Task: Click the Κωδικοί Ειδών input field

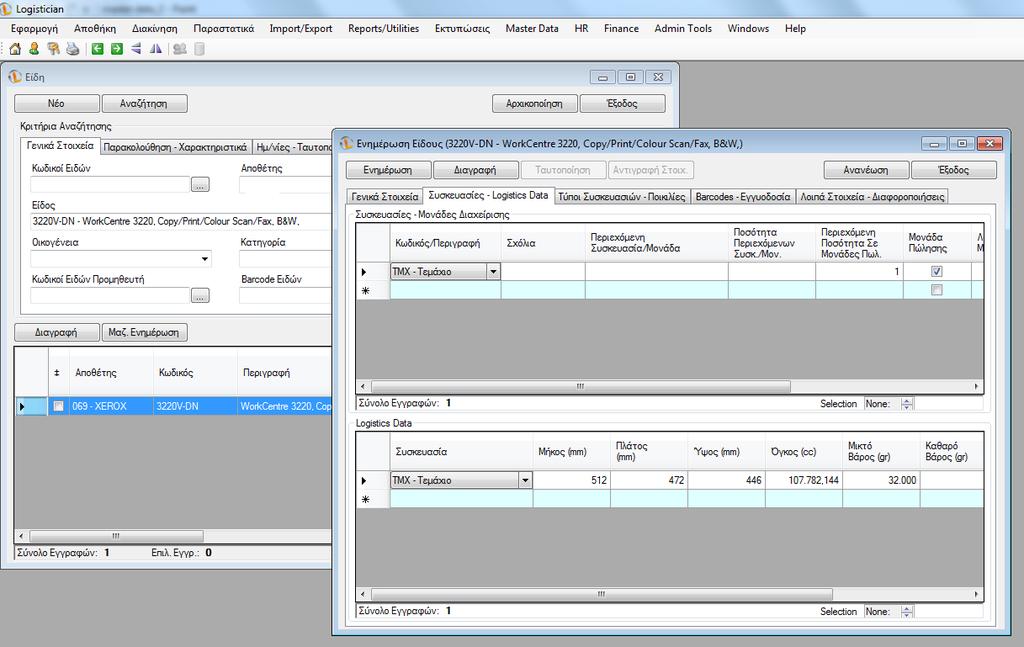Action: tap(110, 185)
